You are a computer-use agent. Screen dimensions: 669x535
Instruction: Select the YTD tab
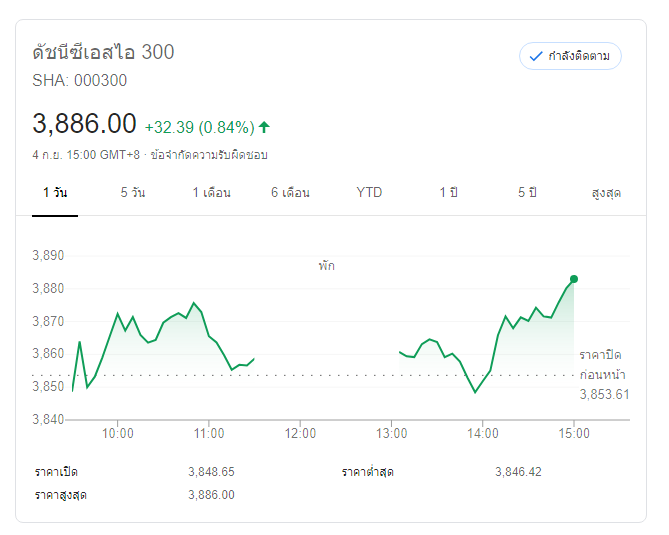click(x=369, y=192)
